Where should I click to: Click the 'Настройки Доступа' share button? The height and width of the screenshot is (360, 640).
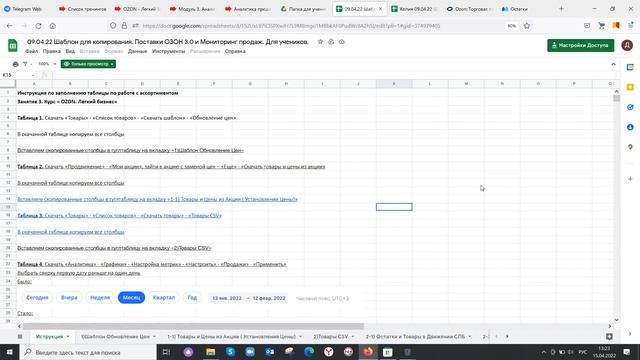[x=580, y=45]
